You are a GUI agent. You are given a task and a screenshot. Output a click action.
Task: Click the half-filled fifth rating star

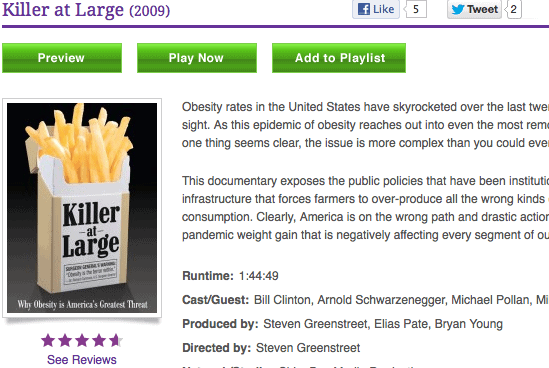(116, 340)
